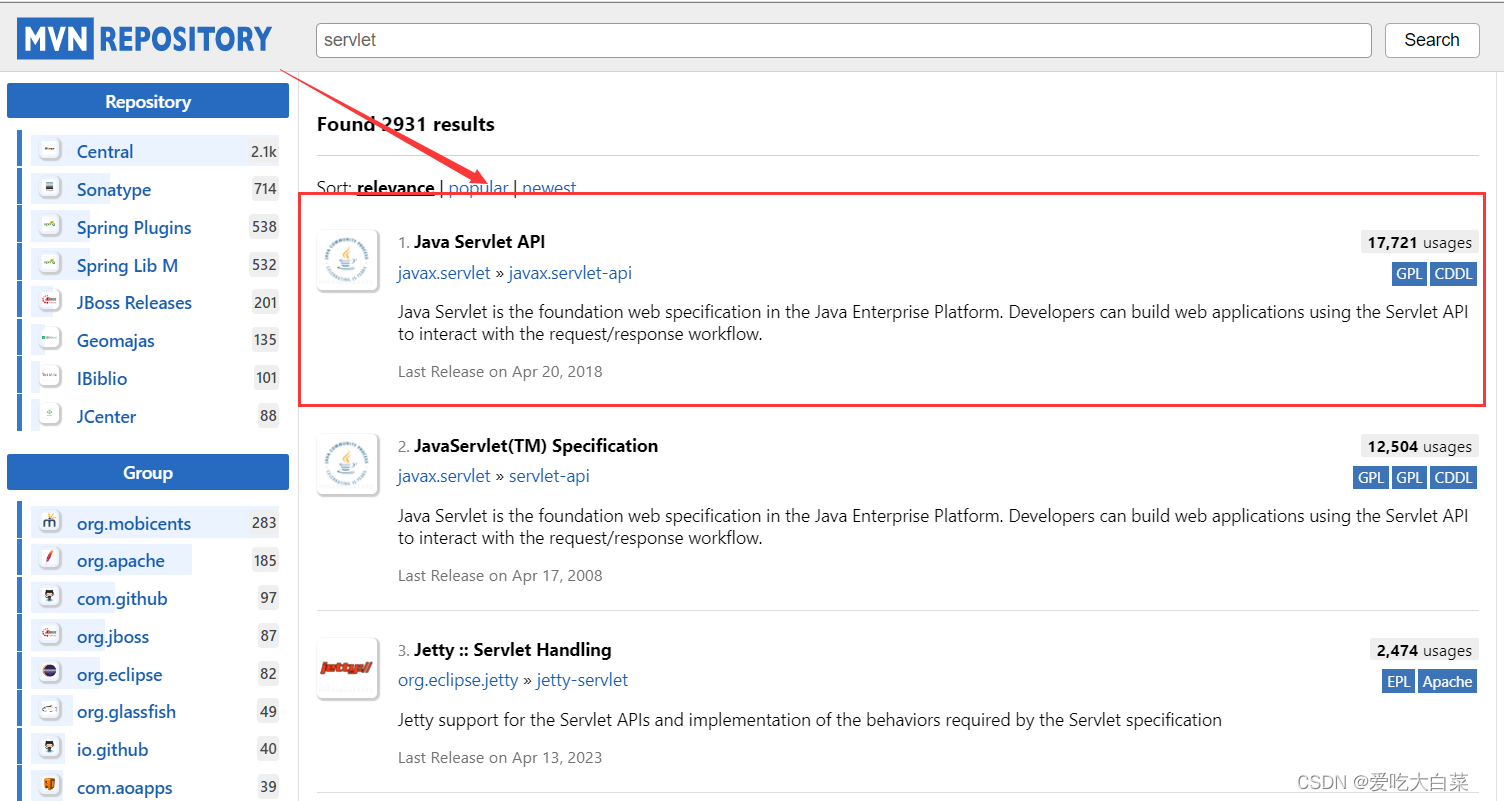This screenshot has height=801, width=1504.
Task: Click the Group section header
Action: point(148,472)
